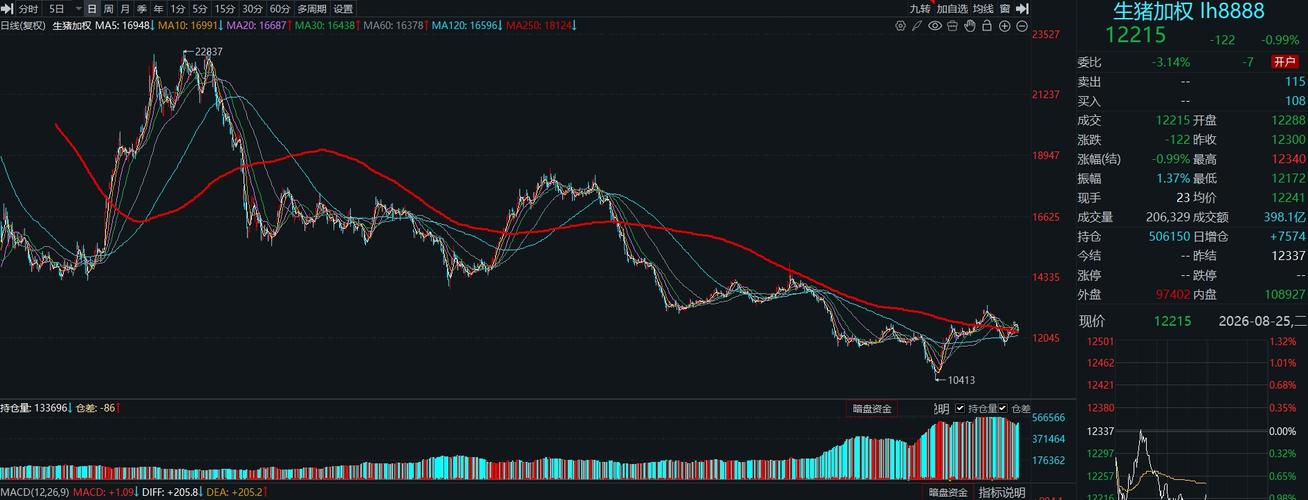
Task: Click the 最高 12340 value
Action: [1289, 159]
